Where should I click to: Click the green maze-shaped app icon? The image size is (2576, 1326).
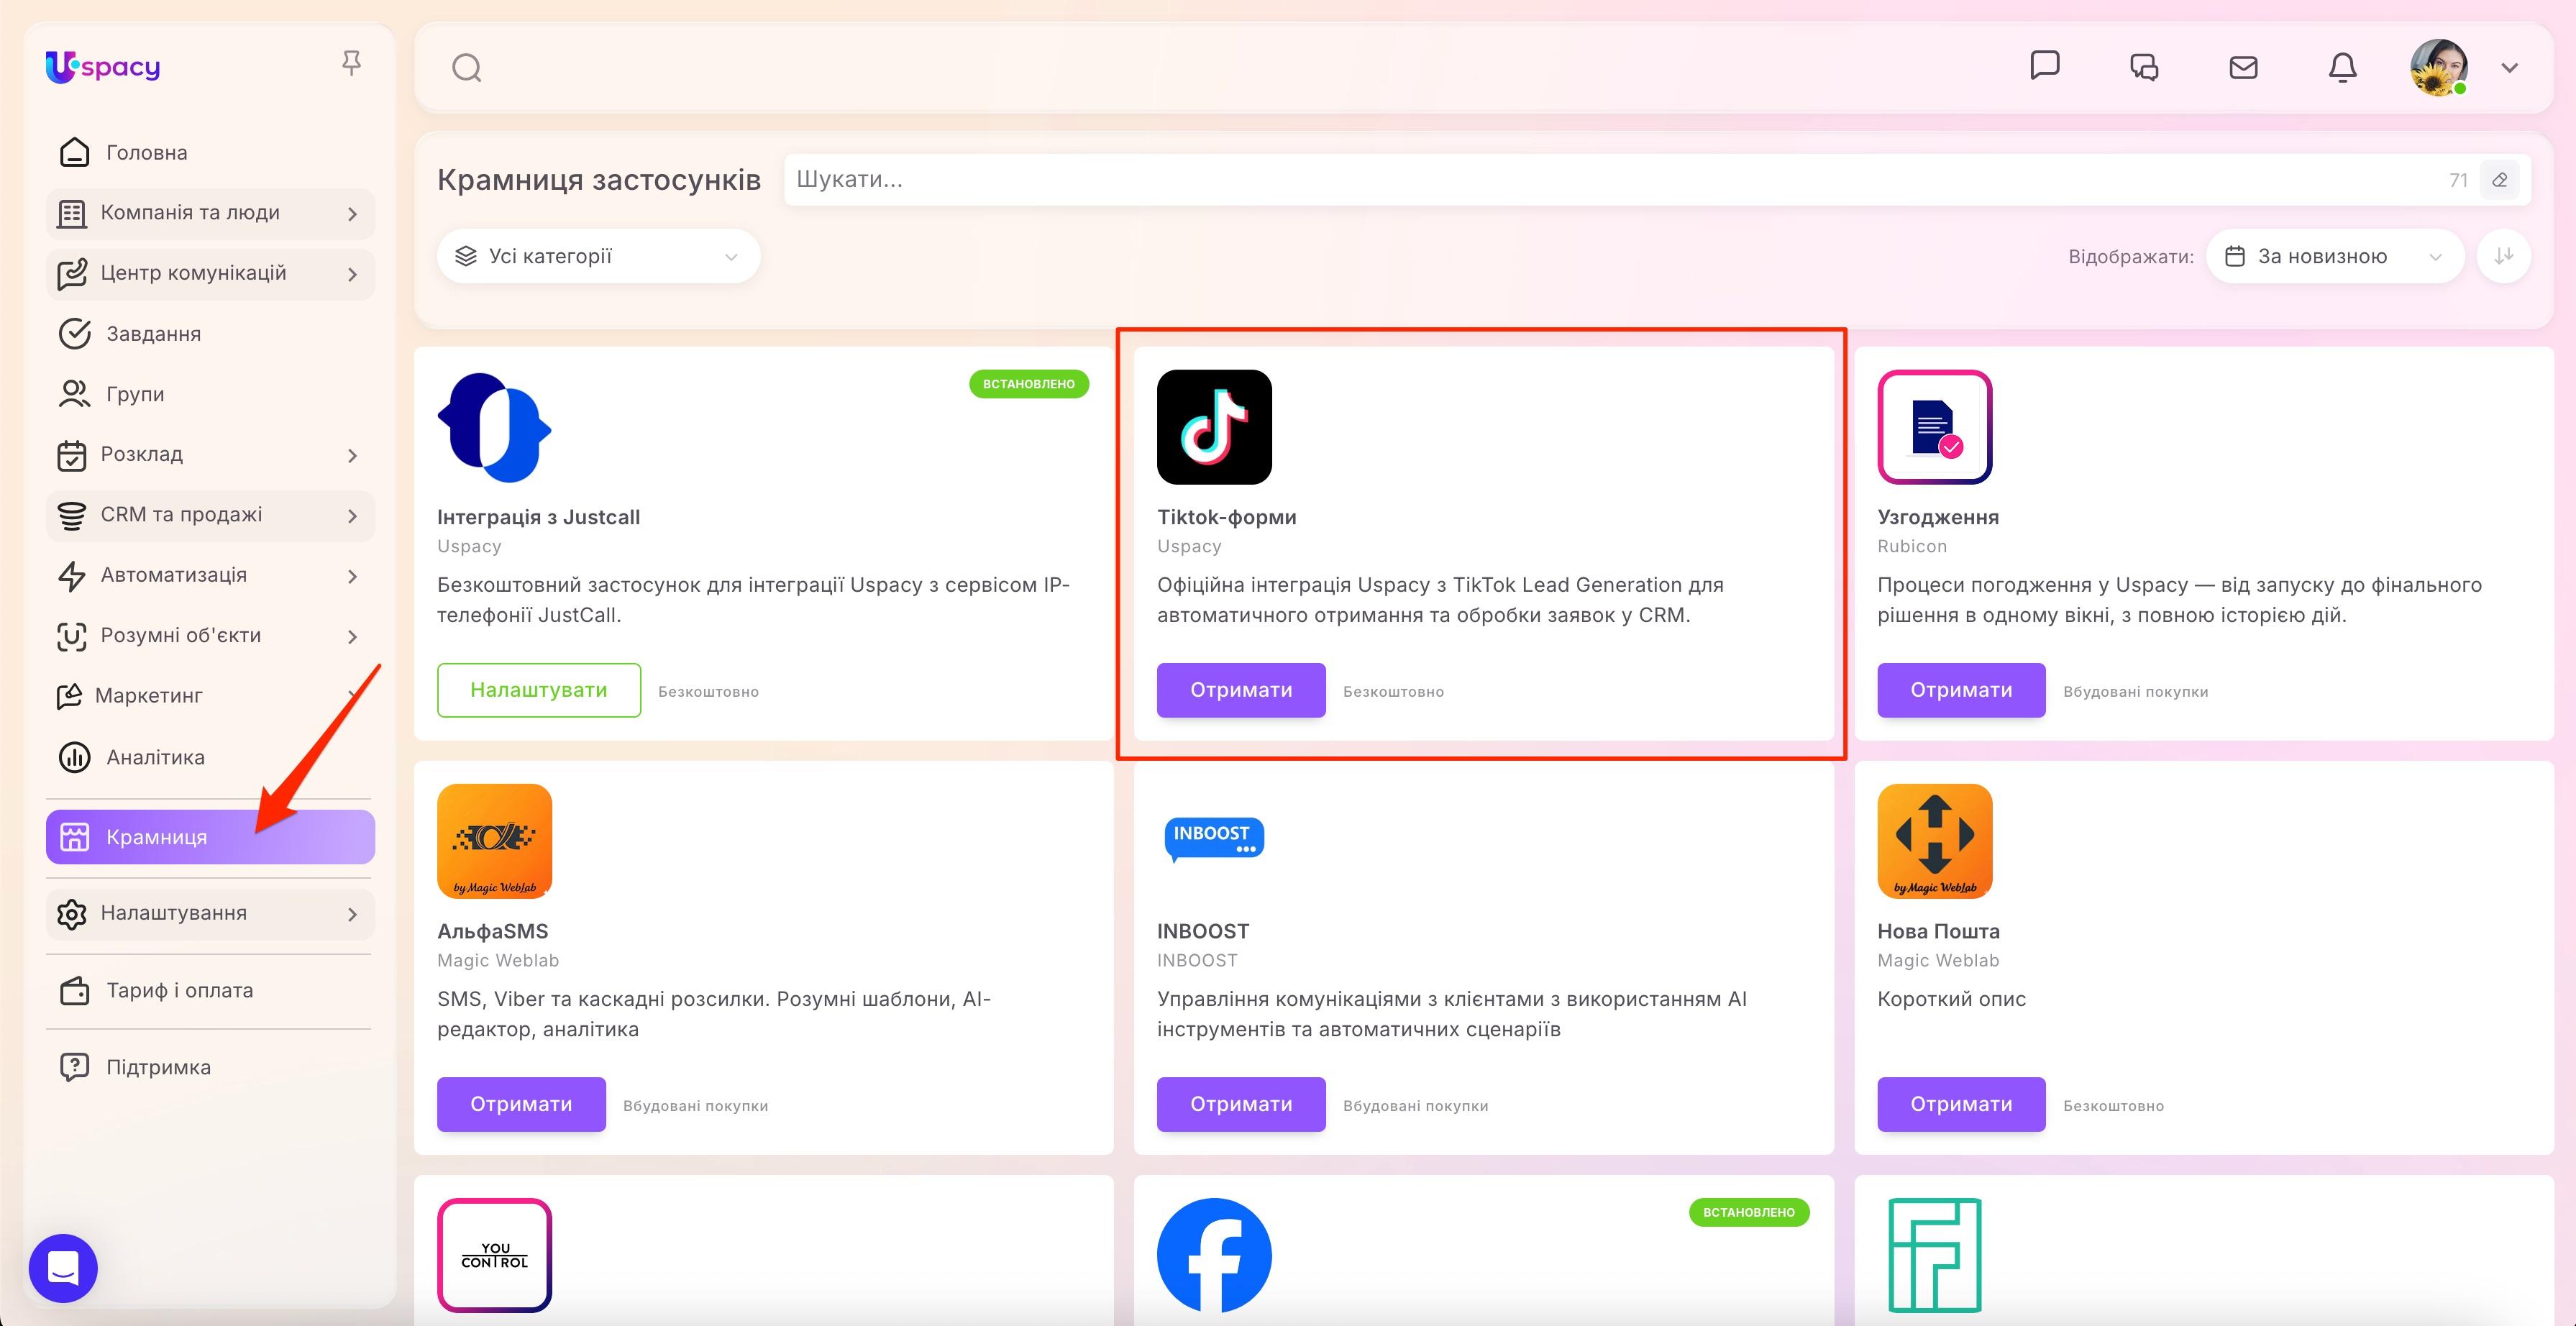[1935, 1255]
